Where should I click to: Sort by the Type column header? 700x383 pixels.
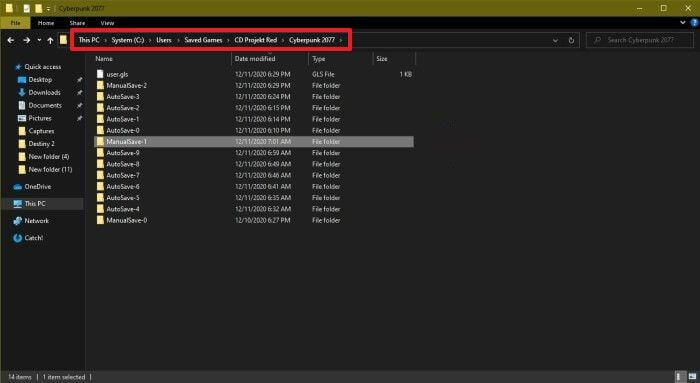[x=319, y=58]
